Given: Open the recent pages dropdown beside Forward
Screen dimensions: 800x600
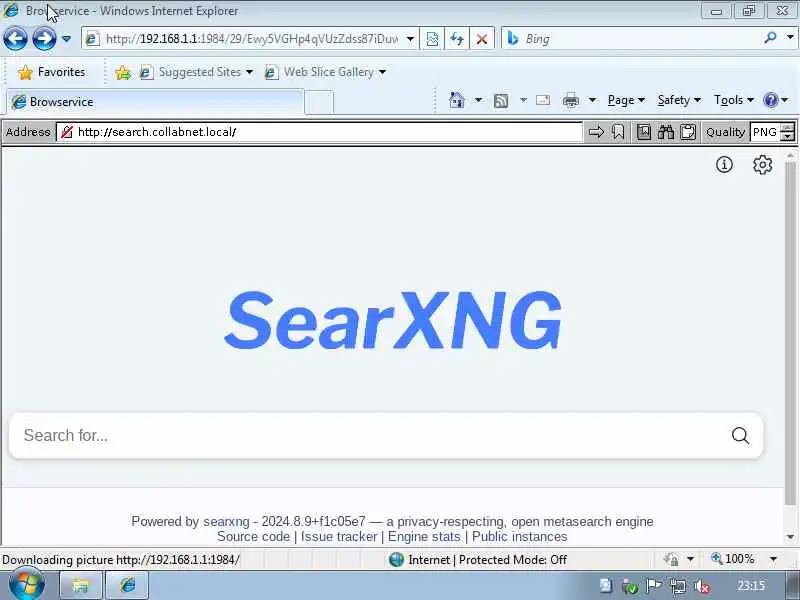Looking at the screenshot, I should click(x=66, y=39).
